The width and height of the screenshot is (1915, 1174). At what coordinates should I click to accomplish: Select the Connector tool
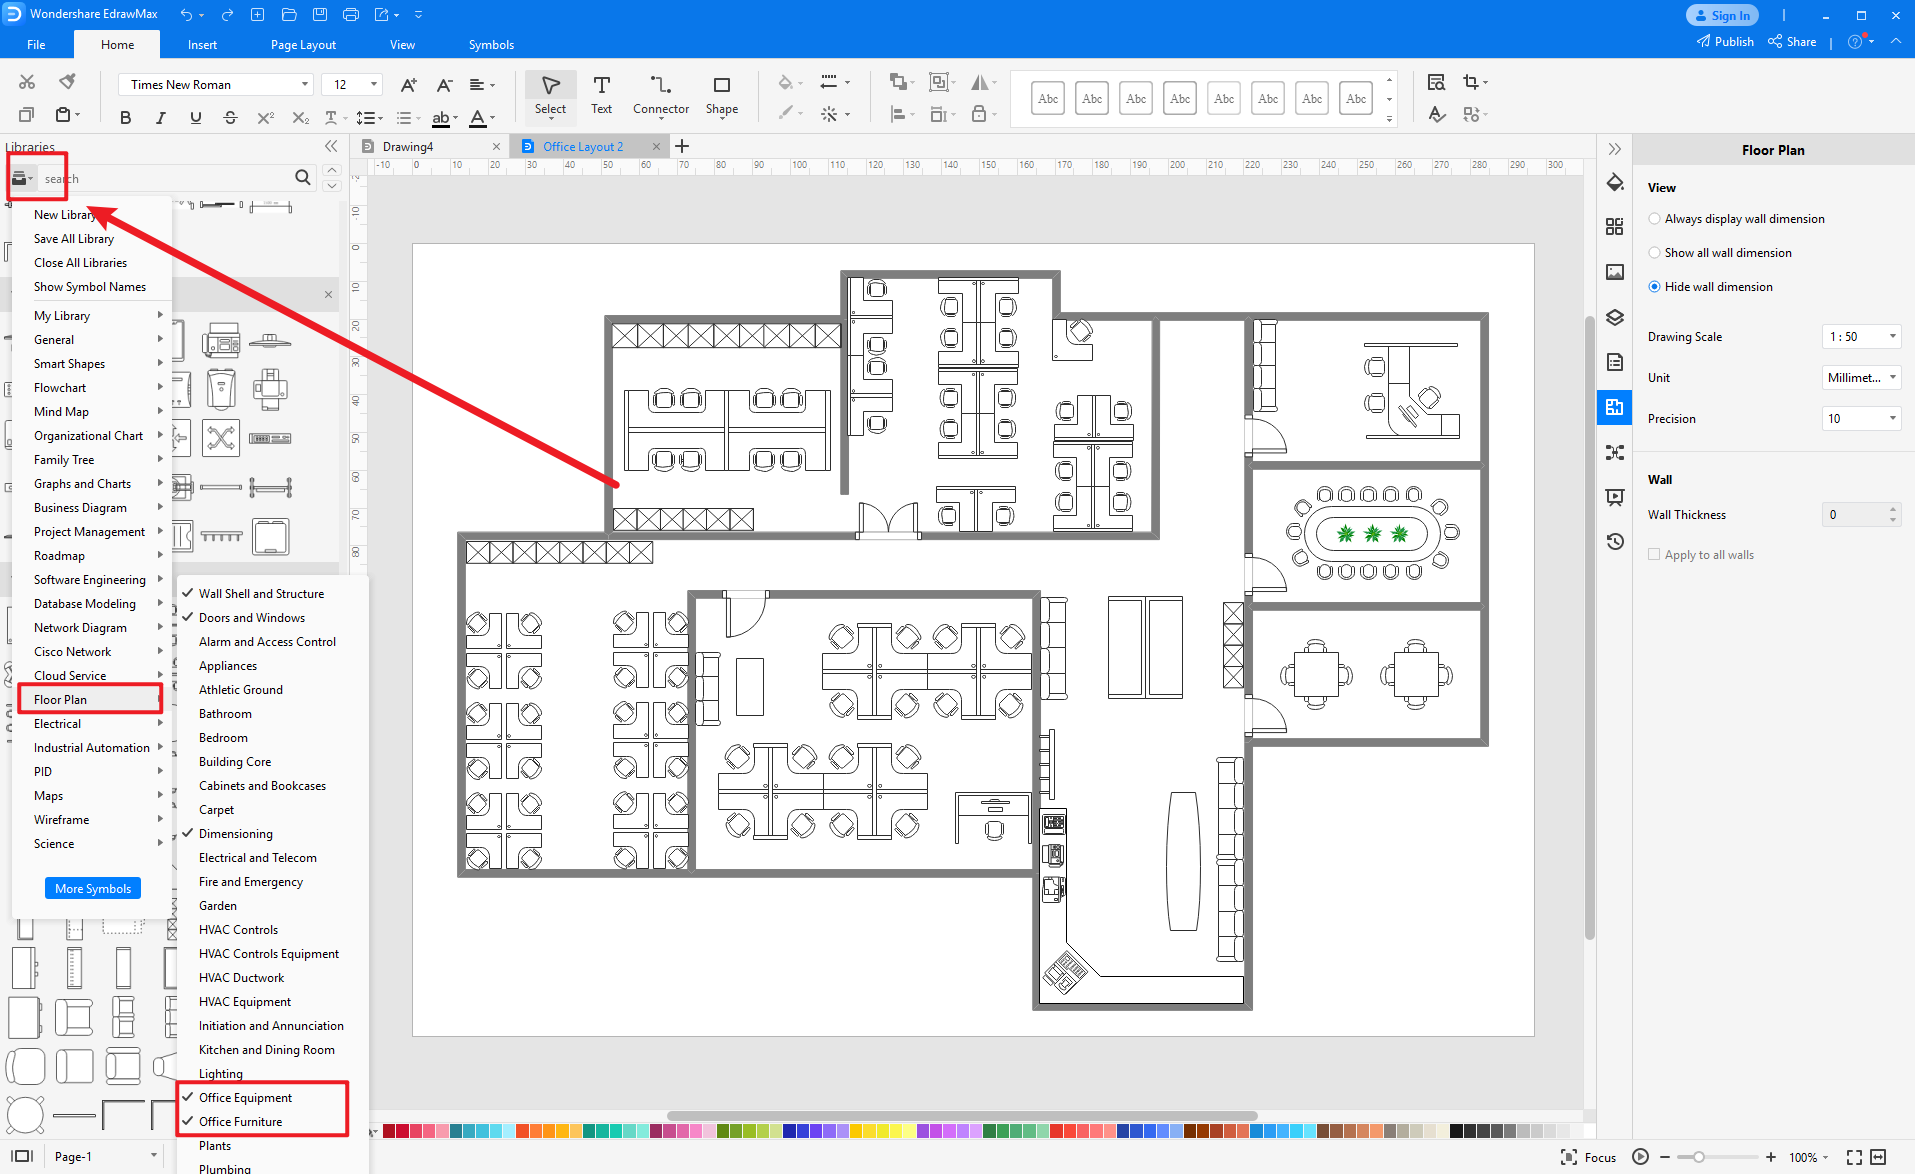coord(660,95)
